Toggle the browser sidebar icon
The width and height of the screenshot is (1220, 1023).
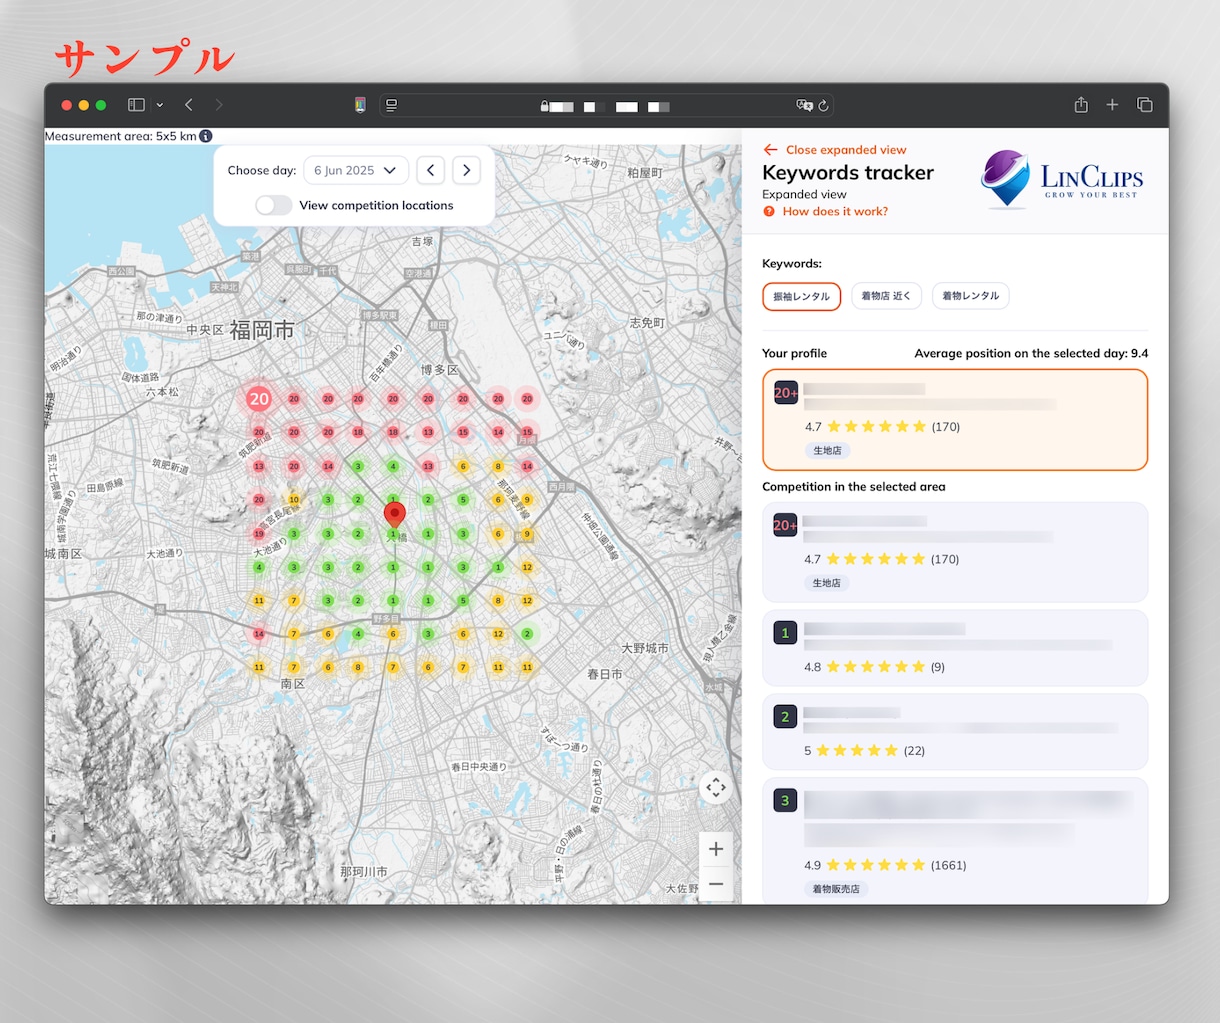137,105
